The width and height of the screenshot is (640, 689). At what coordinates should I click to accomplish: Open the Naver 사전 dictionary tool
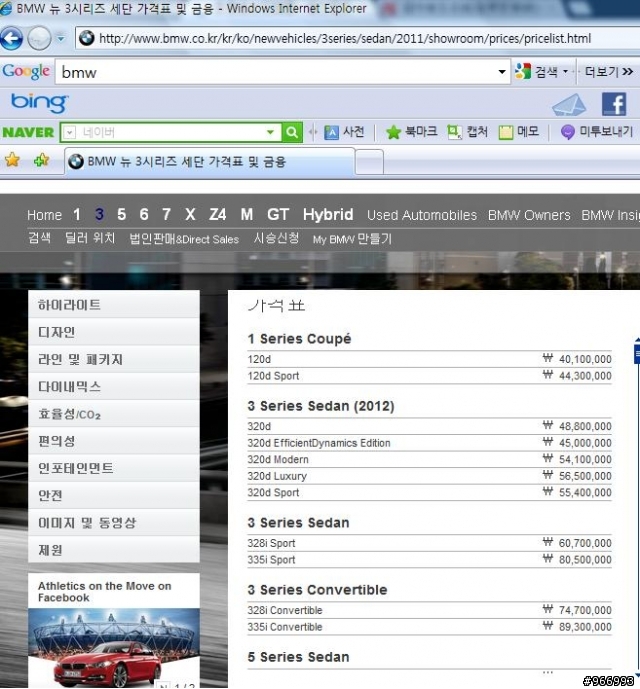click(x=345, y=132)
